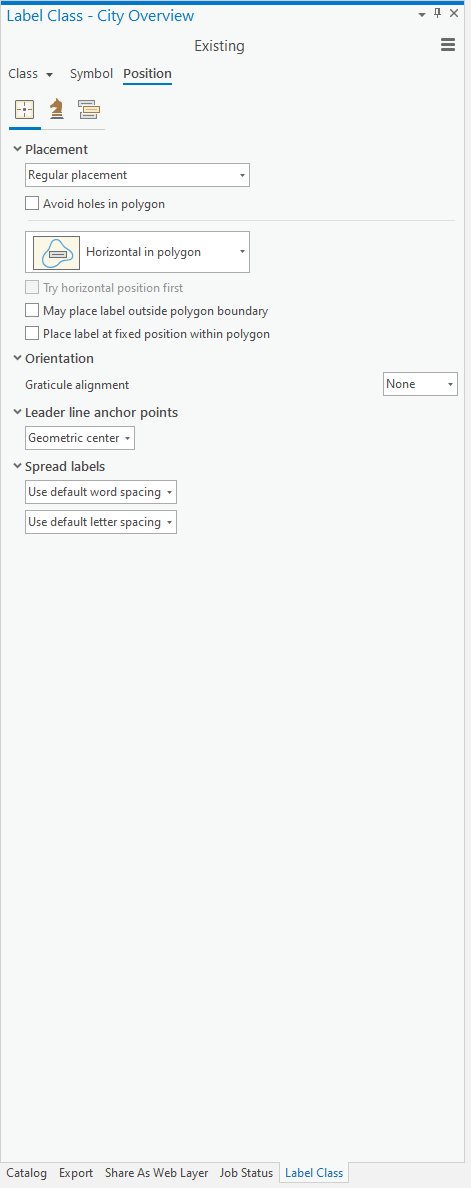This screenshot has height=1188, width=471.
Task: Open the Regular placement dropdown
Action: (137, 175)
